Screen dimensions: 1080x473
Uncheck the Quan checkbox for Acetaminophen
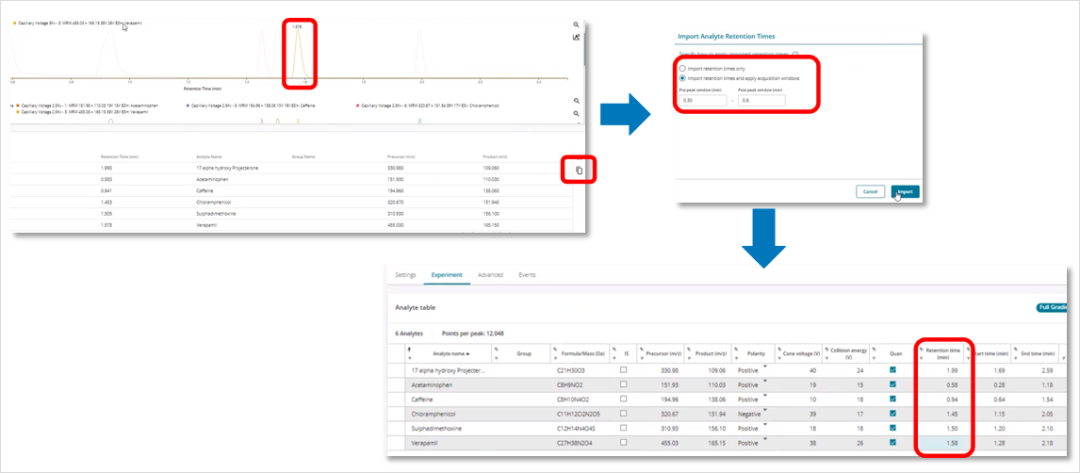tap(894, 384)
